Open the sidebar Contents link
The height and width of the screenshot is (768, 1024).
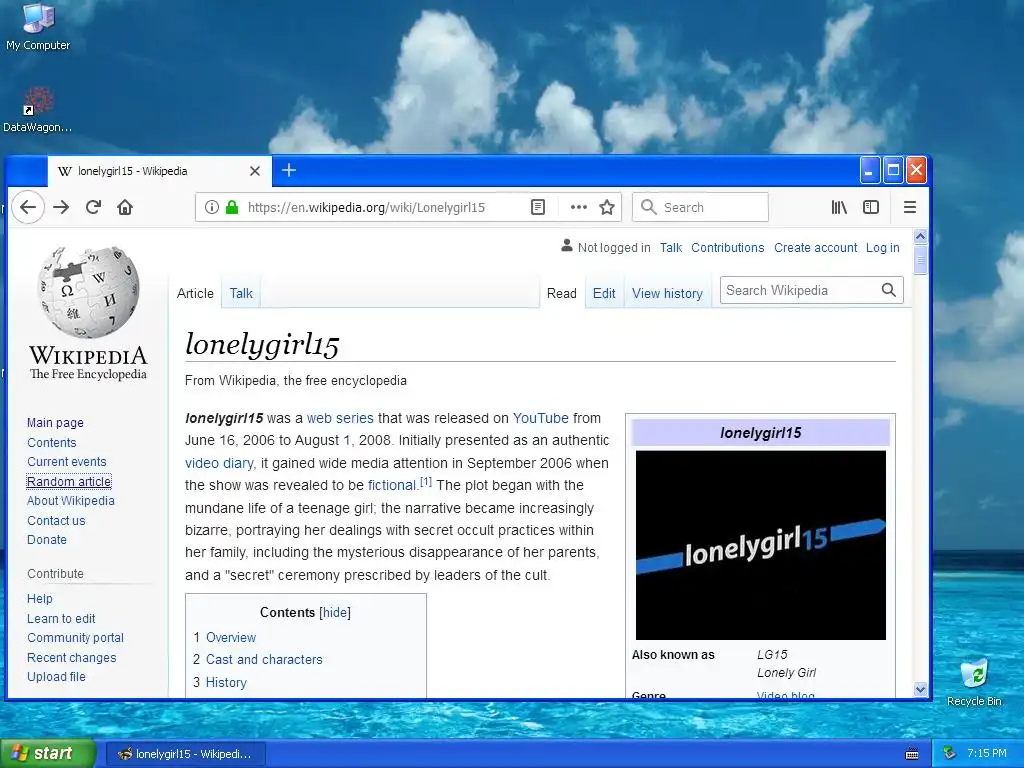tap(52, 442)
